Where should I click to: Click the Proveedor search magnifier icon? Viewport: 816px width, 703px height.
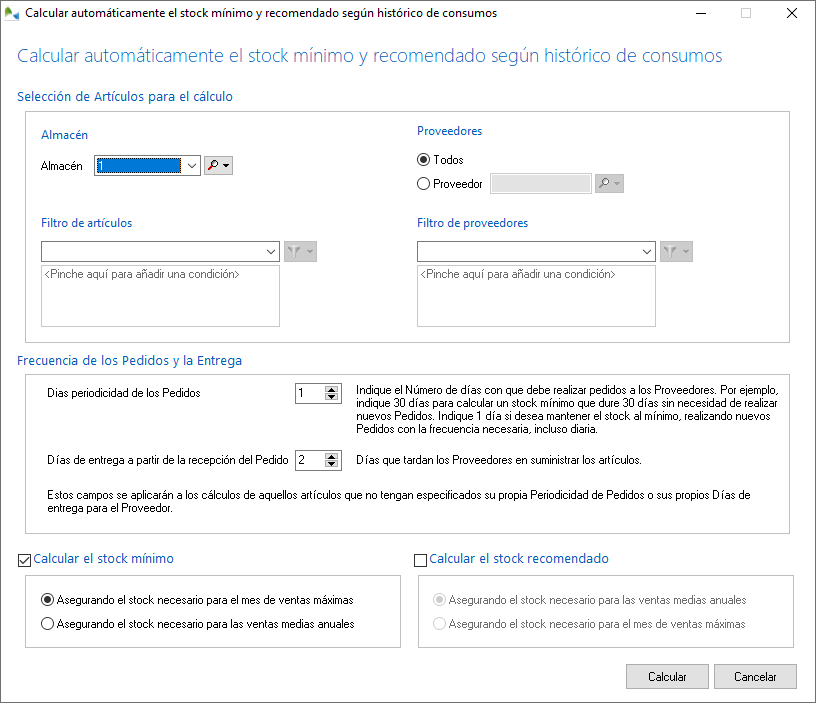(603, 183)
